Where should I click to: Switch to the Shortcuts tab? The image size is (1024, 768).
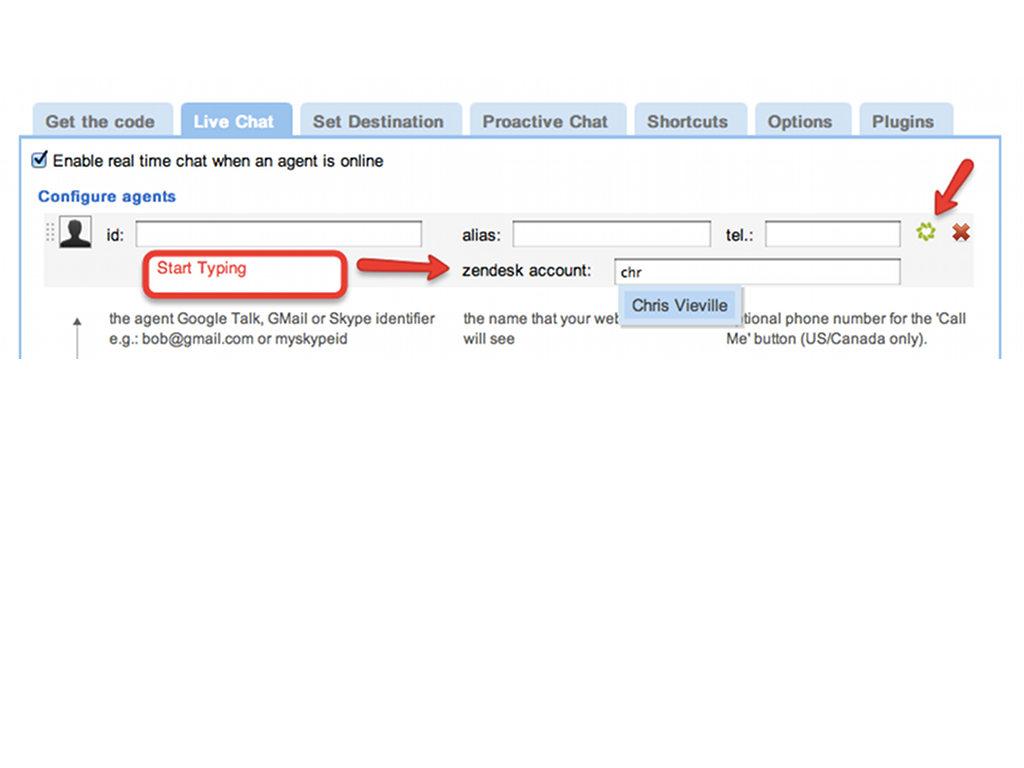(687, 122)
